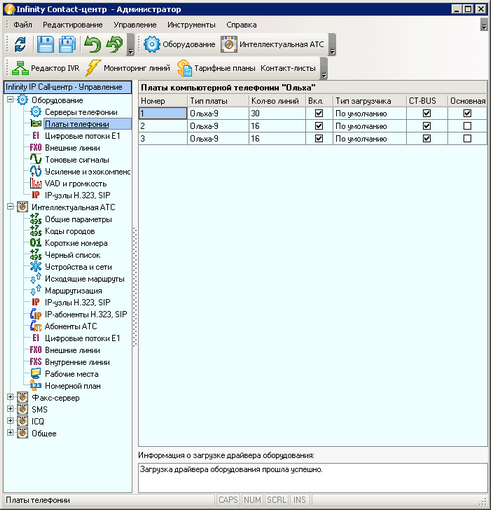Sort by Кол-во линий column header
This screenshot has width=491, height=510.
[x=277, y=101]
